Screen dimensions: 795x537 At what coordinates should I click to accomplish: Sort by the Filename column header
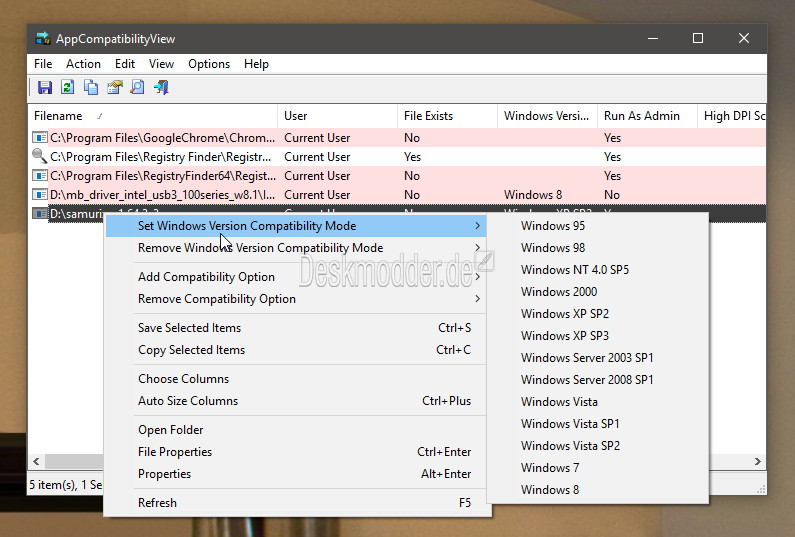(153, 116)
